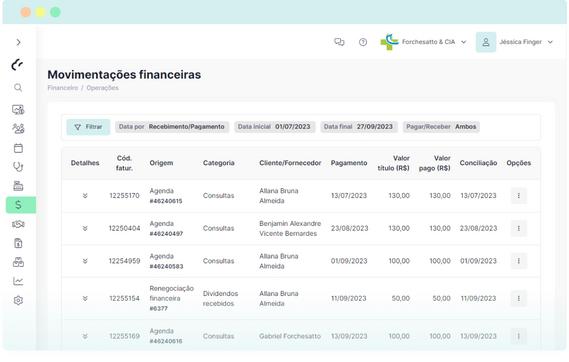Expand details for row 12255154
This screenshot has height=362, width=569.
point(85,299)
